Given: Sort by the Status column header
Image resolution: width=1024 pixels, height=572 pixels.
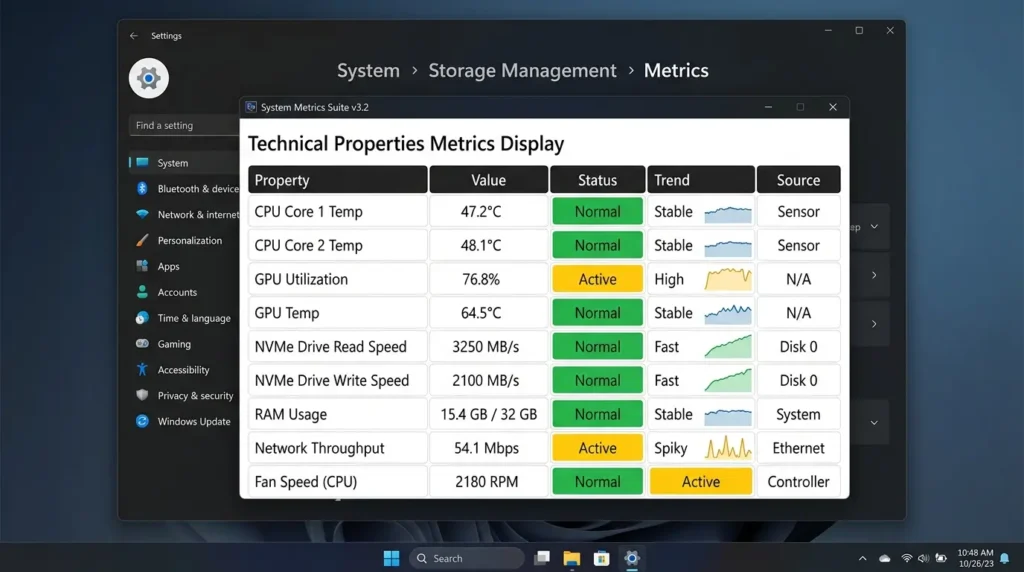Looking at the screenshot, I should coord(598,180).
